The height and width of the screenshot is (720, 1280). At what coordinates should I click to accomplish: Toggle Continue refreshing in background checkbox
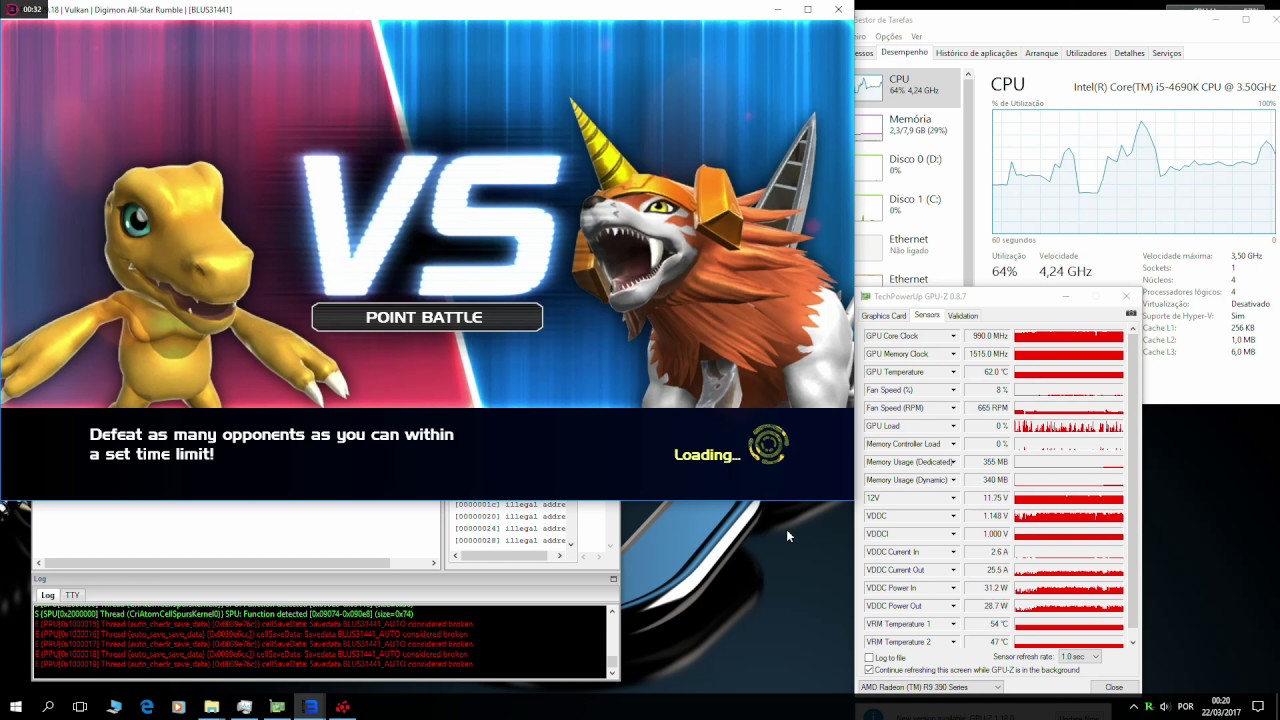click(x=869, y=670)
